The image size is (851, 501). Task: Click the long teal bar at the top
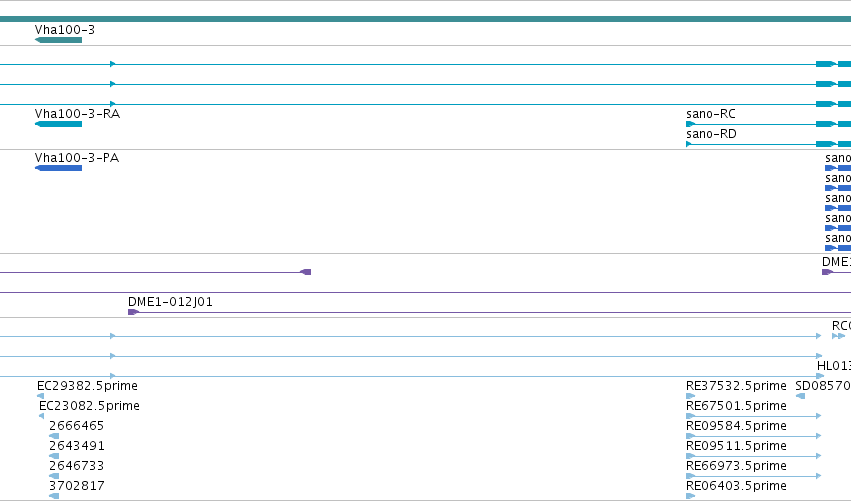426,19
